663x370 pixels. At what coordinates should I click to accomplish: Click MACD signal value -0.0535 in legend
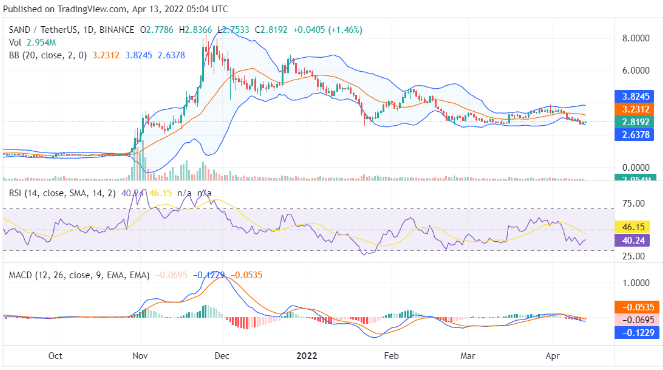pyautogui.click(x=247, y=275)
